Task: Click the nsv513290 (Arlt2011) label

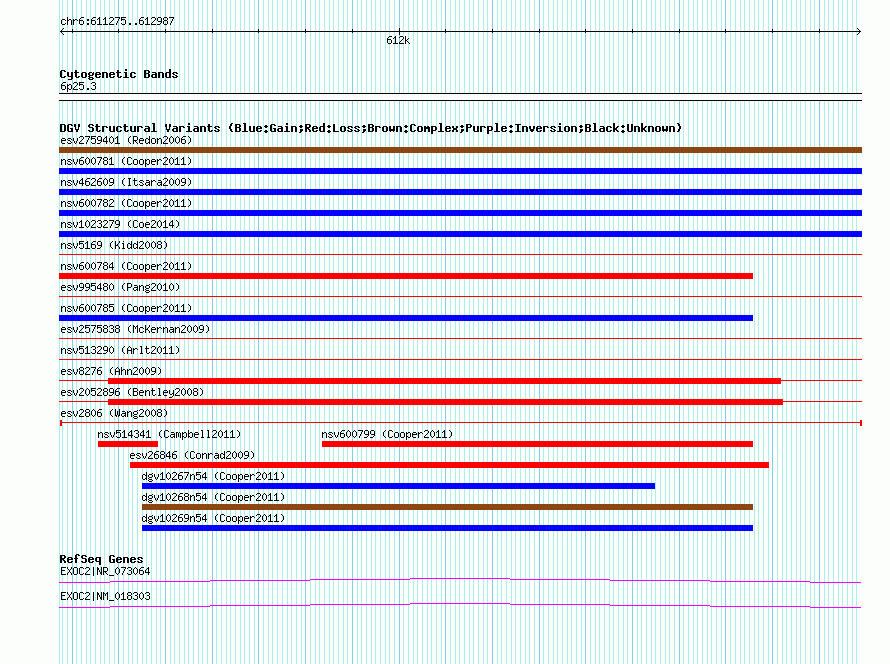Action: 120,350
